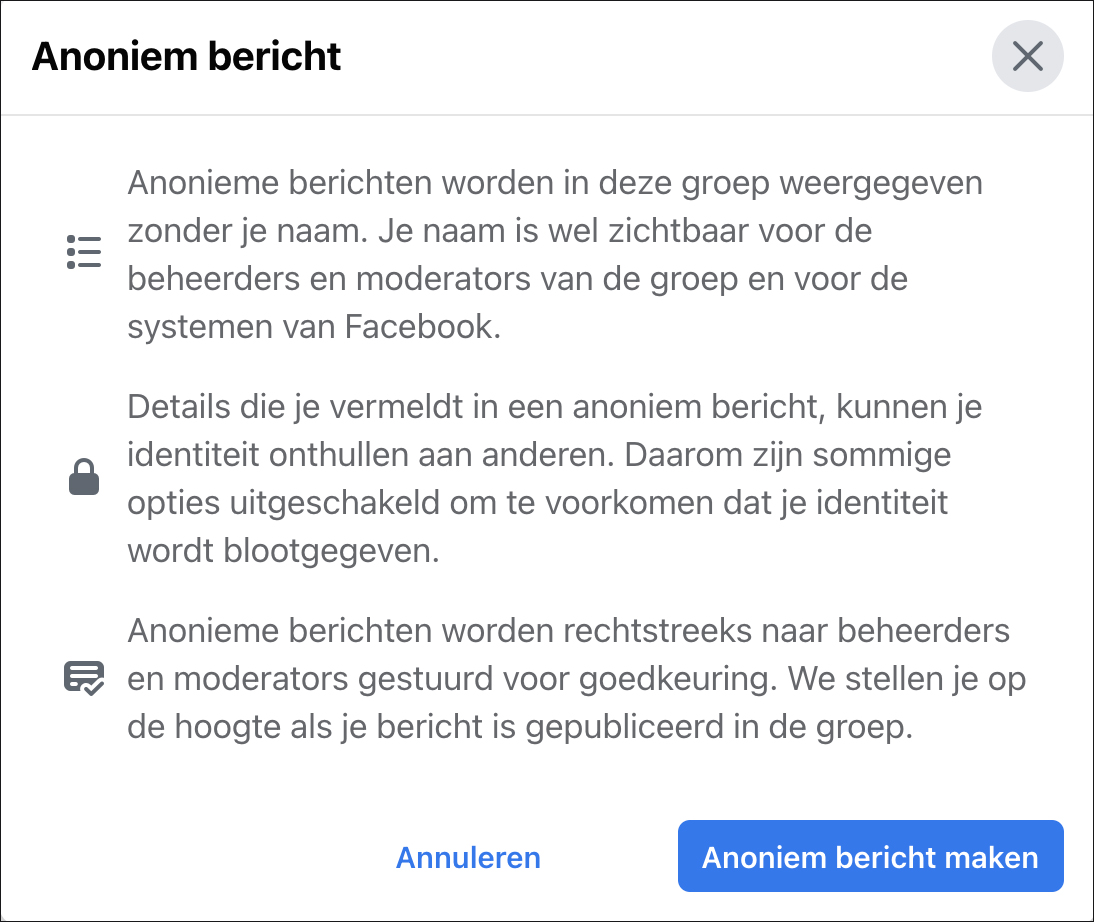
Task: Click the word Facebook in first paragraph
Action: click(423, 327)
